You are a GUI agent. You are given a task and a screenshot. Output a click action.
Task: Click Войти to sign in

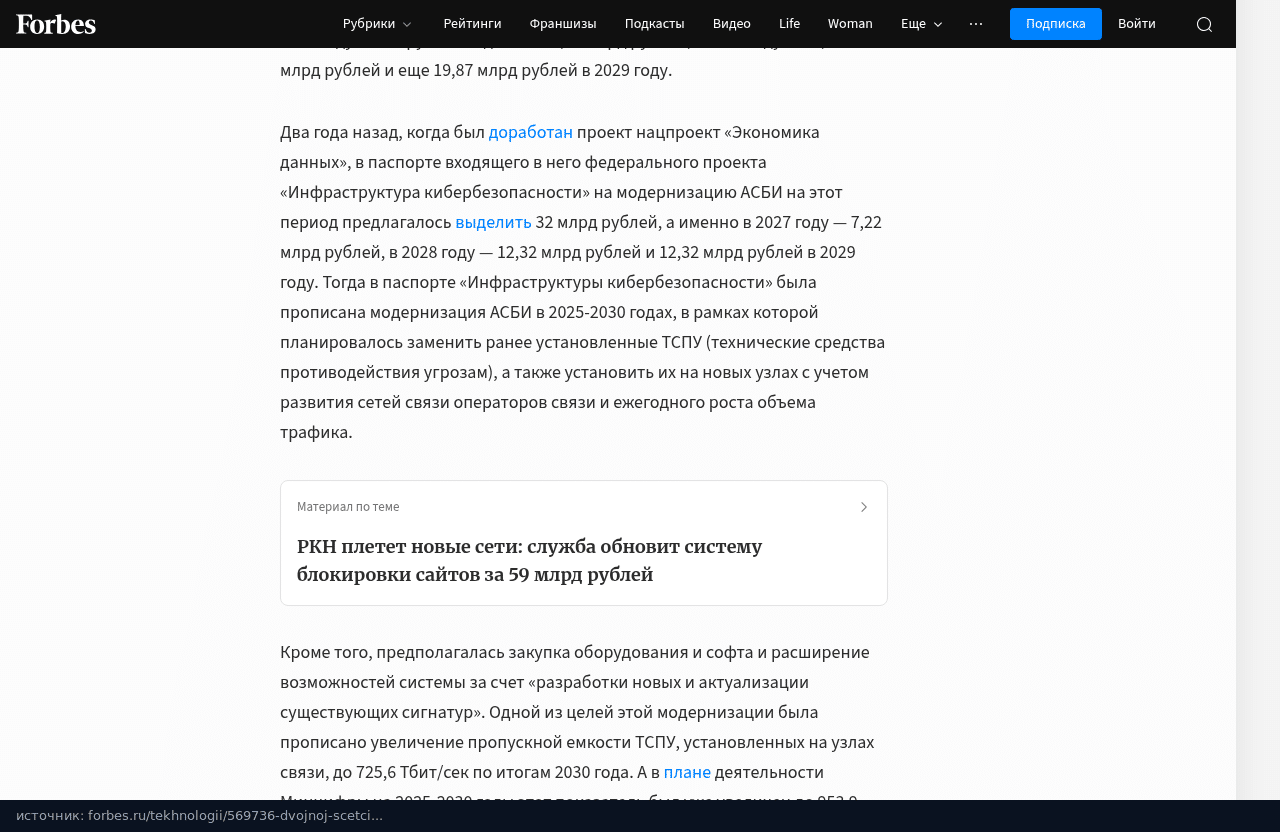pos(1137,24)
